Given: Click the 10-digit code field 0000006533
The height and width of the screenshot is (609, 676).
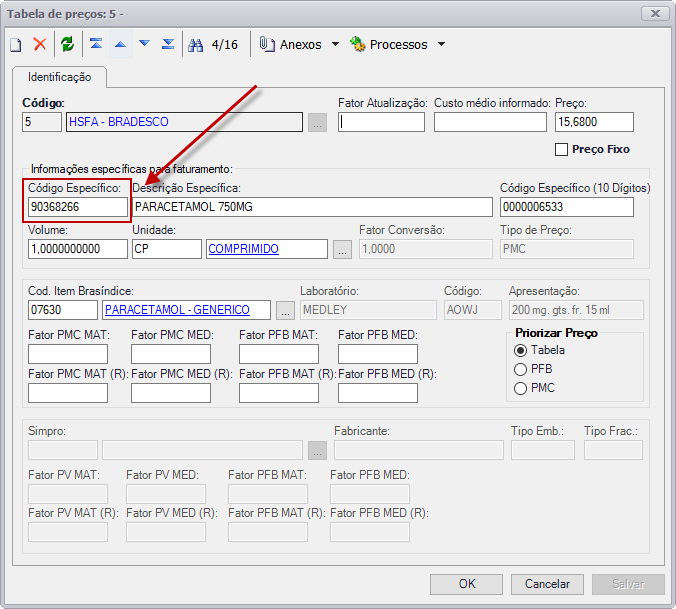Looking at the screenshot, I should pos(566,207).
